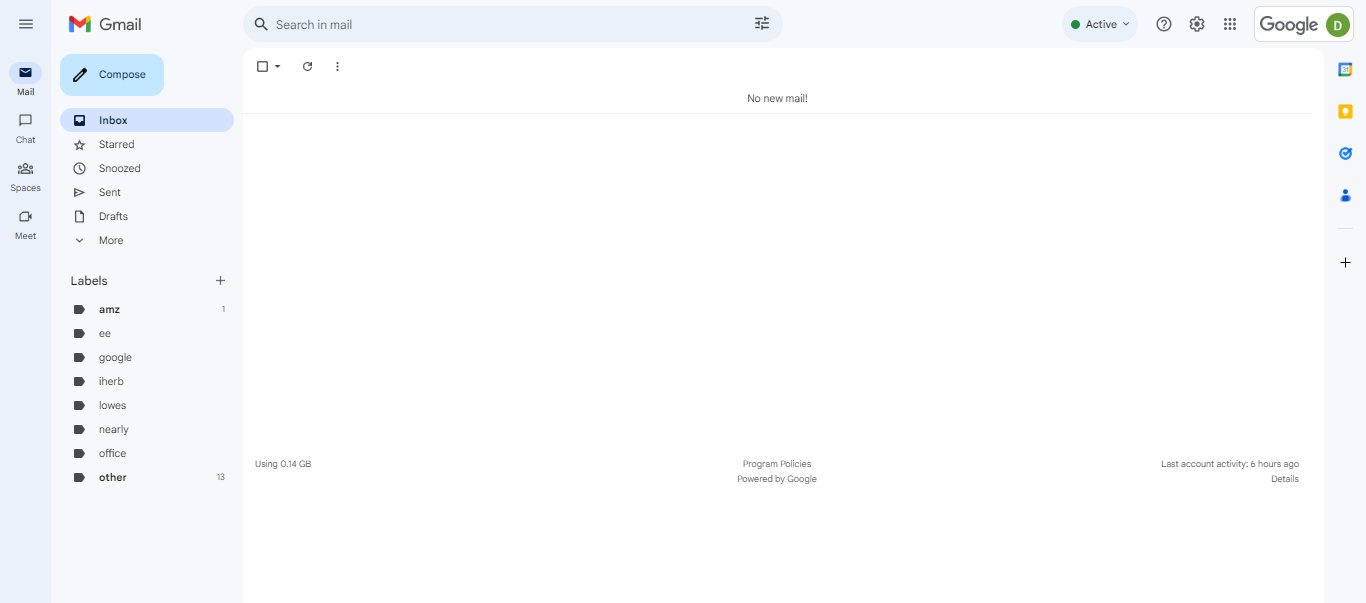Create new label plus icon
The height and width of the screenshot is (603, 1366).
221,281
